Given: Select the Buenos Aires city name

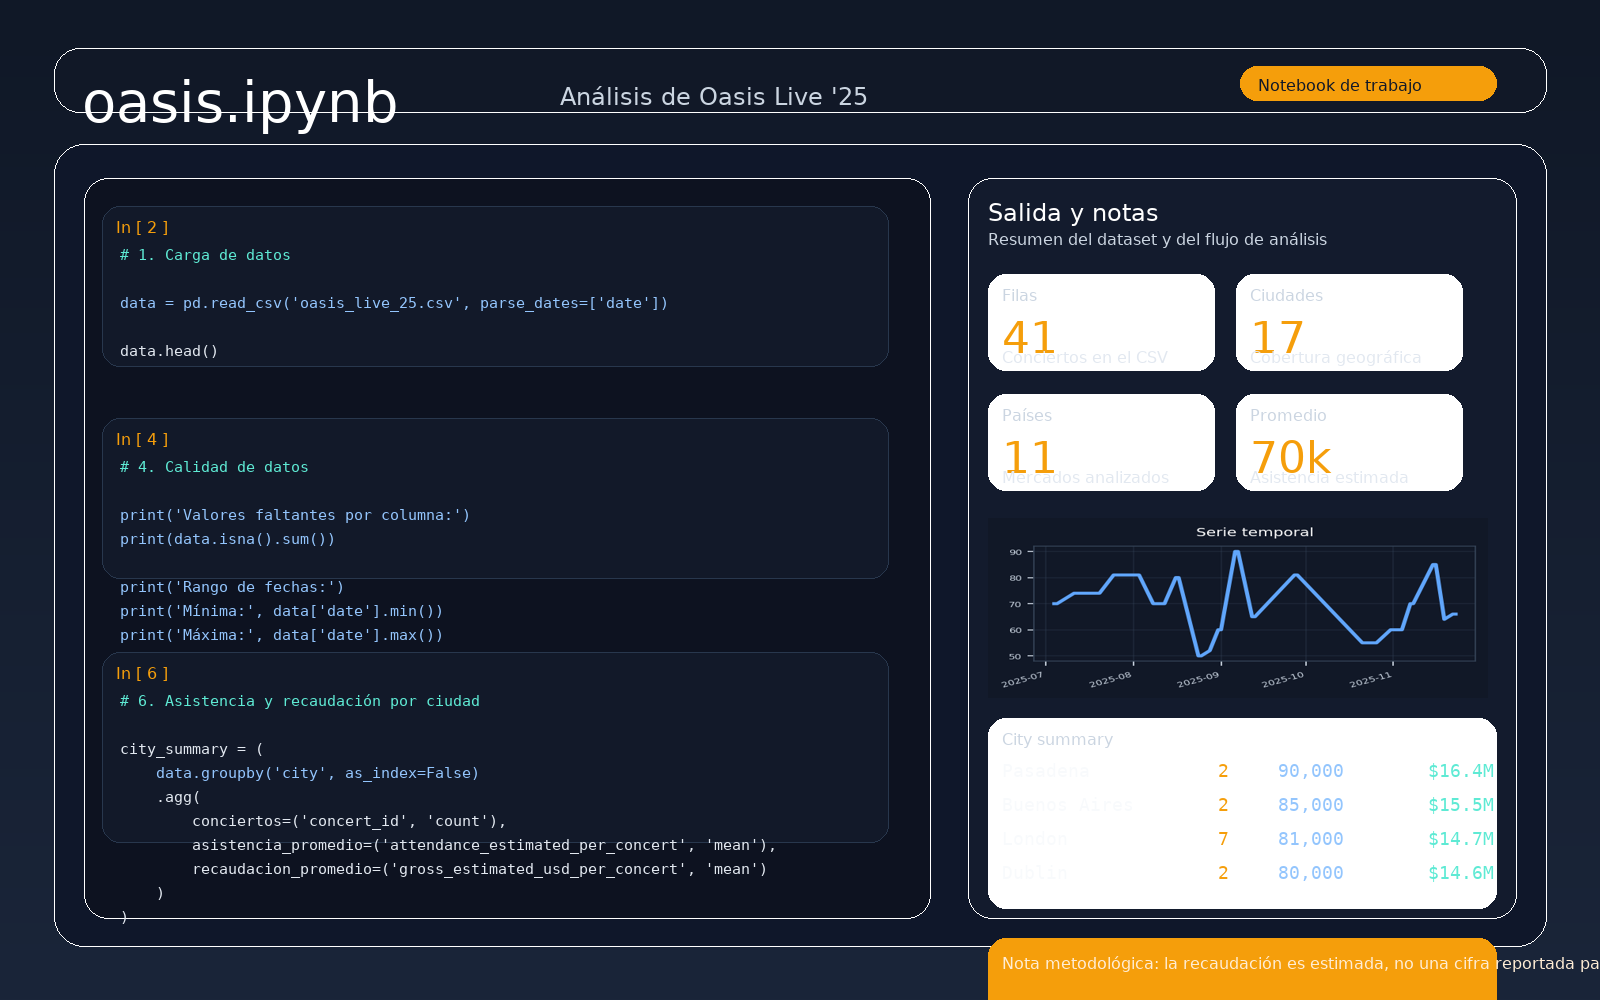Looking at the screenshot, I should click(x=1067, y=805).
